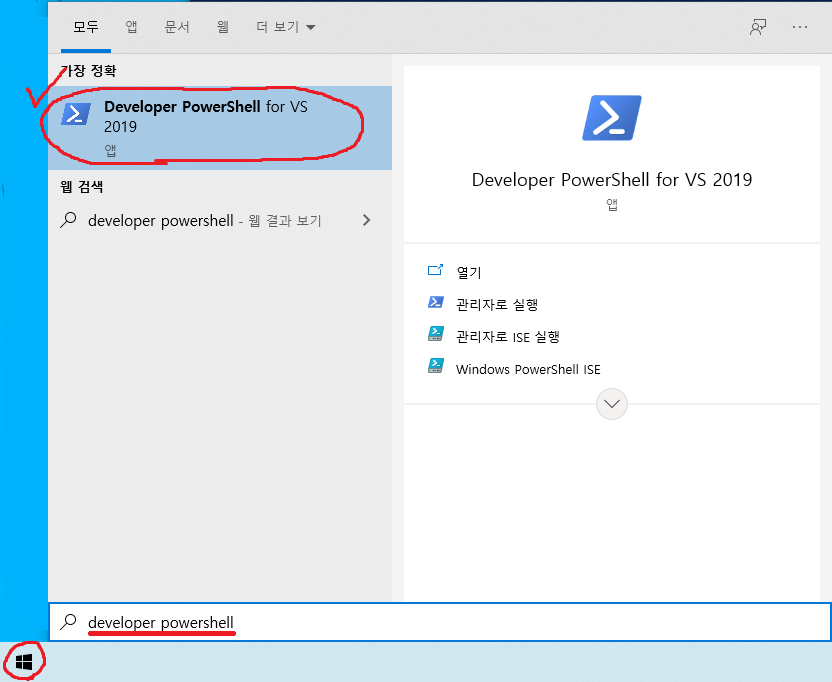
Task: Click the Windows Start button
Action: (x=24, y=661)
